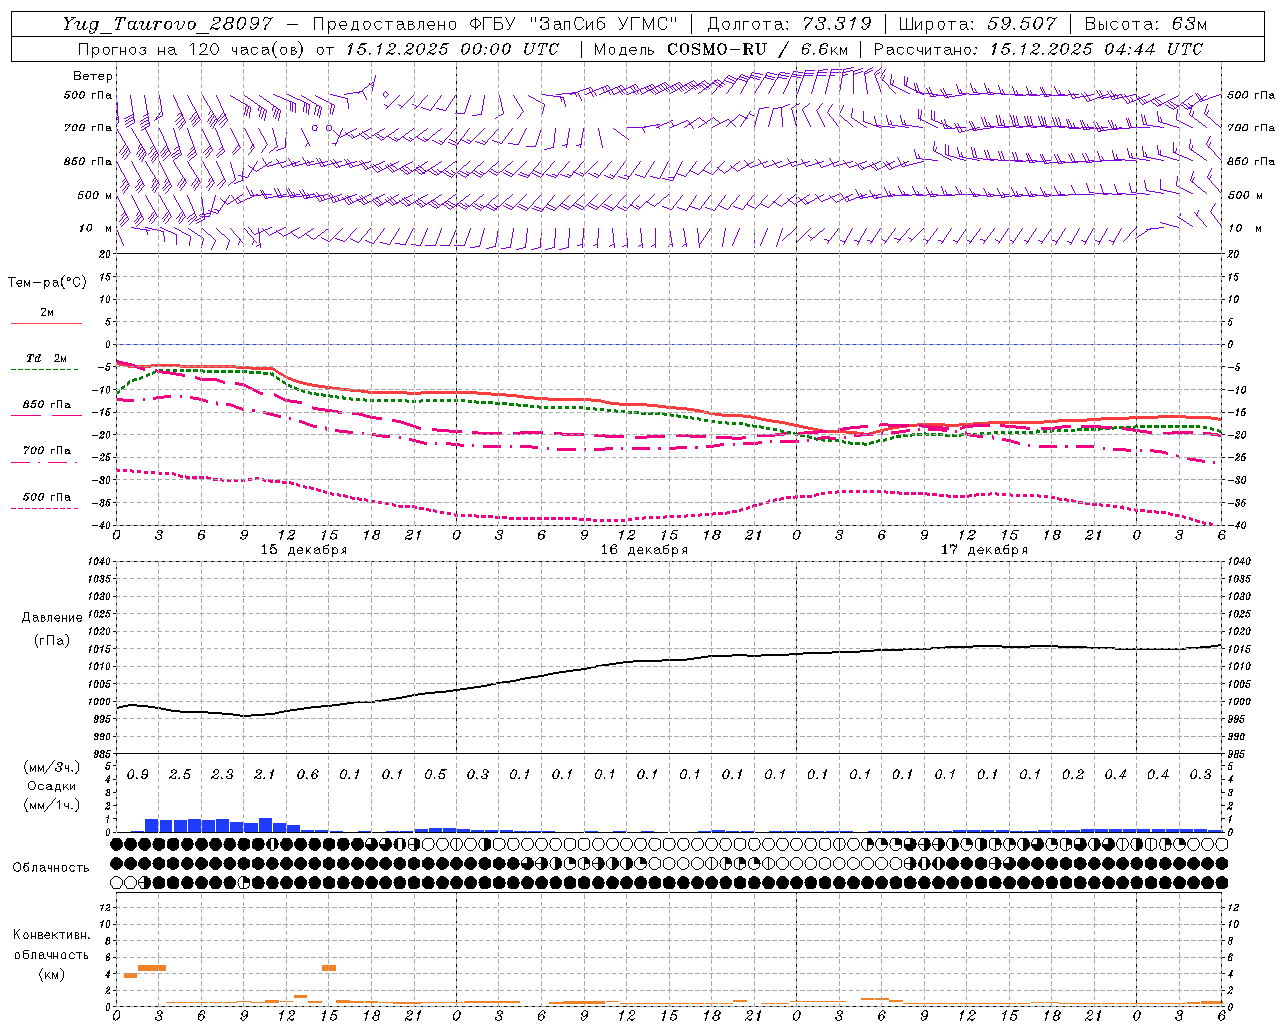Image resolution: width=1280 pixels, height=1024 pixels.
Task: Select the 850 гПа temperature legend entry
Action: click(47, 405)
